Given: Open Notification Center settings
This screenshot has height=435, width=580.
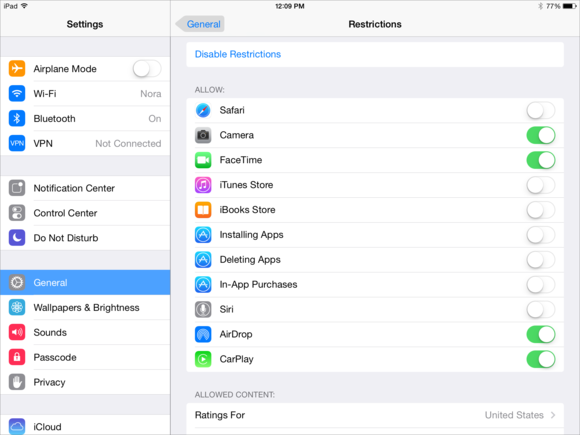Looking at the screenshot, I should (85, 188).
